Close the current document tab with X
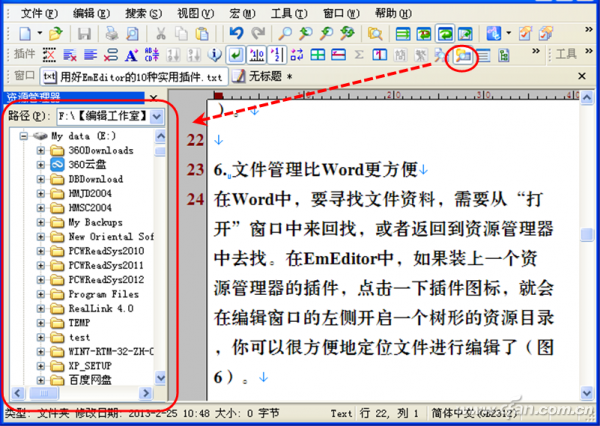 click(582, 76)
